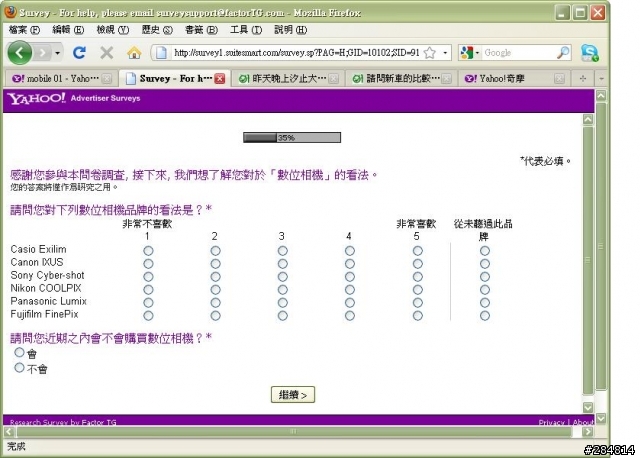The width and height of the screenshot is (640, 458).
Task: Click the outer page scroll-down arrow
Action: click(x=601, y=418)
